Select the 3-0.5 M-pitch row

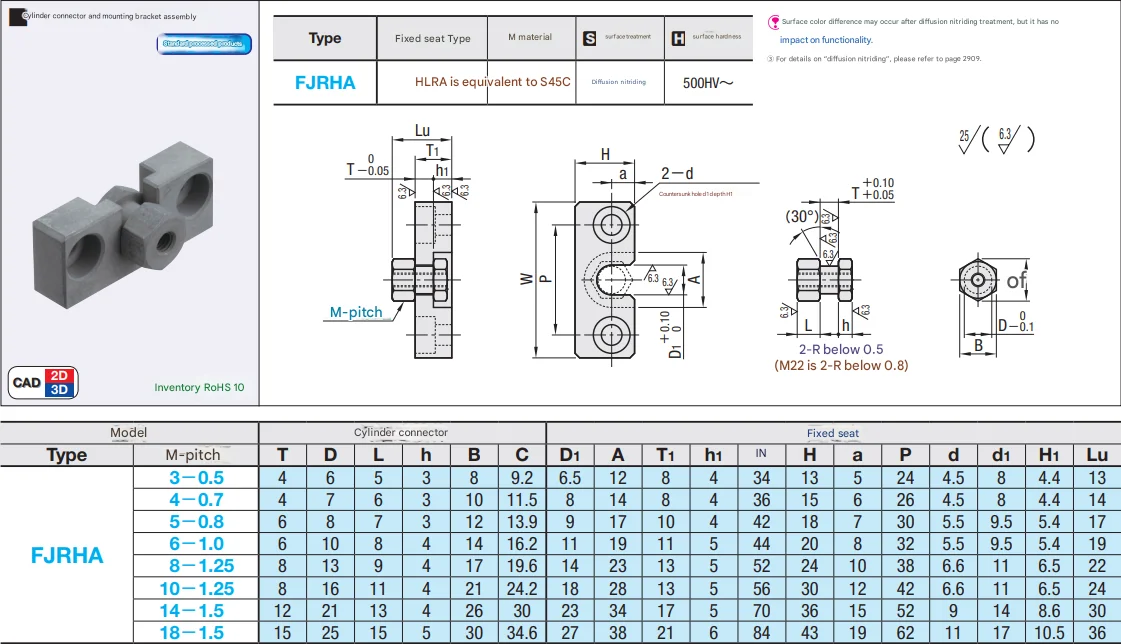tap(196, 477)
